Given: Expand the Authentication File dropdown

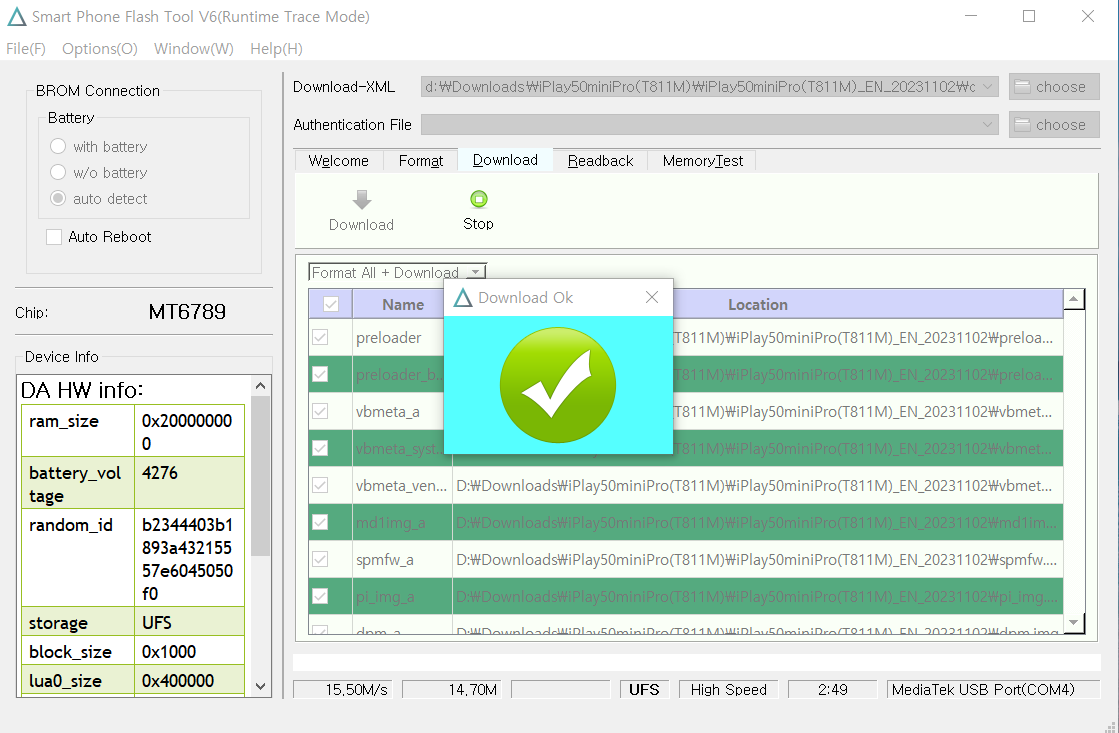Looking at the screenshot, I should (x=988, y=125).
